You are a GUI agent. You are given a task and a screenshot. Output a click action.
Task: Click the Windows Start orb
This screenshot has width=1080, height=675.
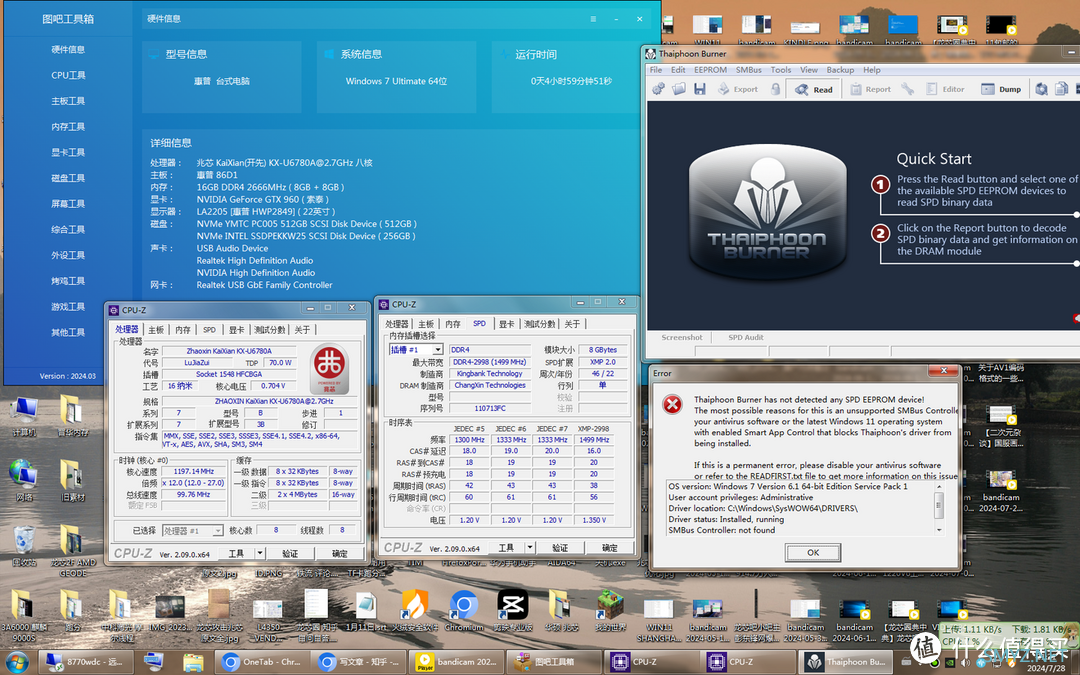pos(17,663)
